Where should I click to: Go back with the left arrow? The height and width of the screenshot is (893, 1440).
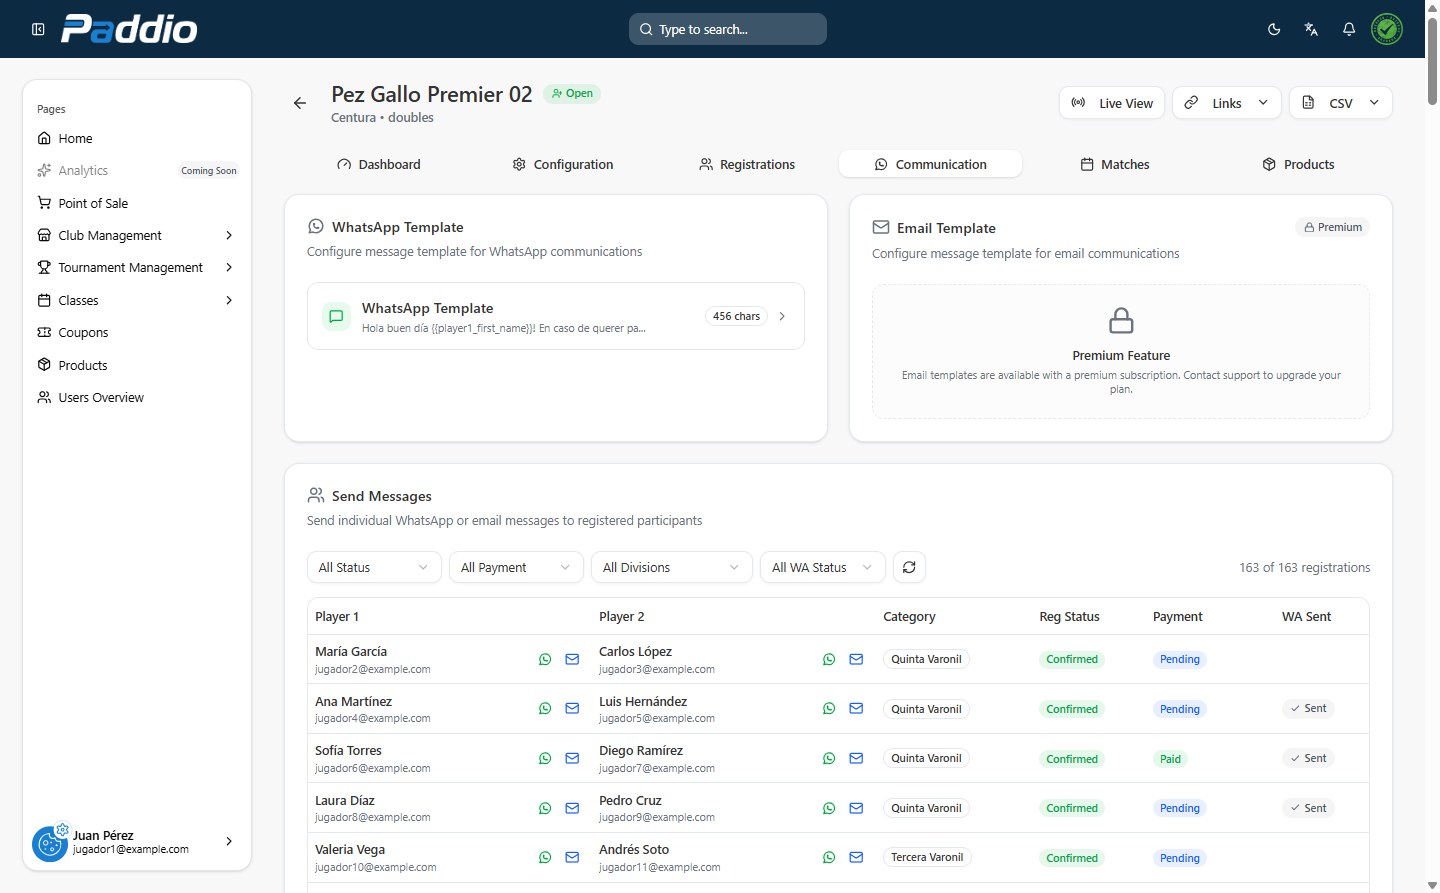(x=300, y=103)
